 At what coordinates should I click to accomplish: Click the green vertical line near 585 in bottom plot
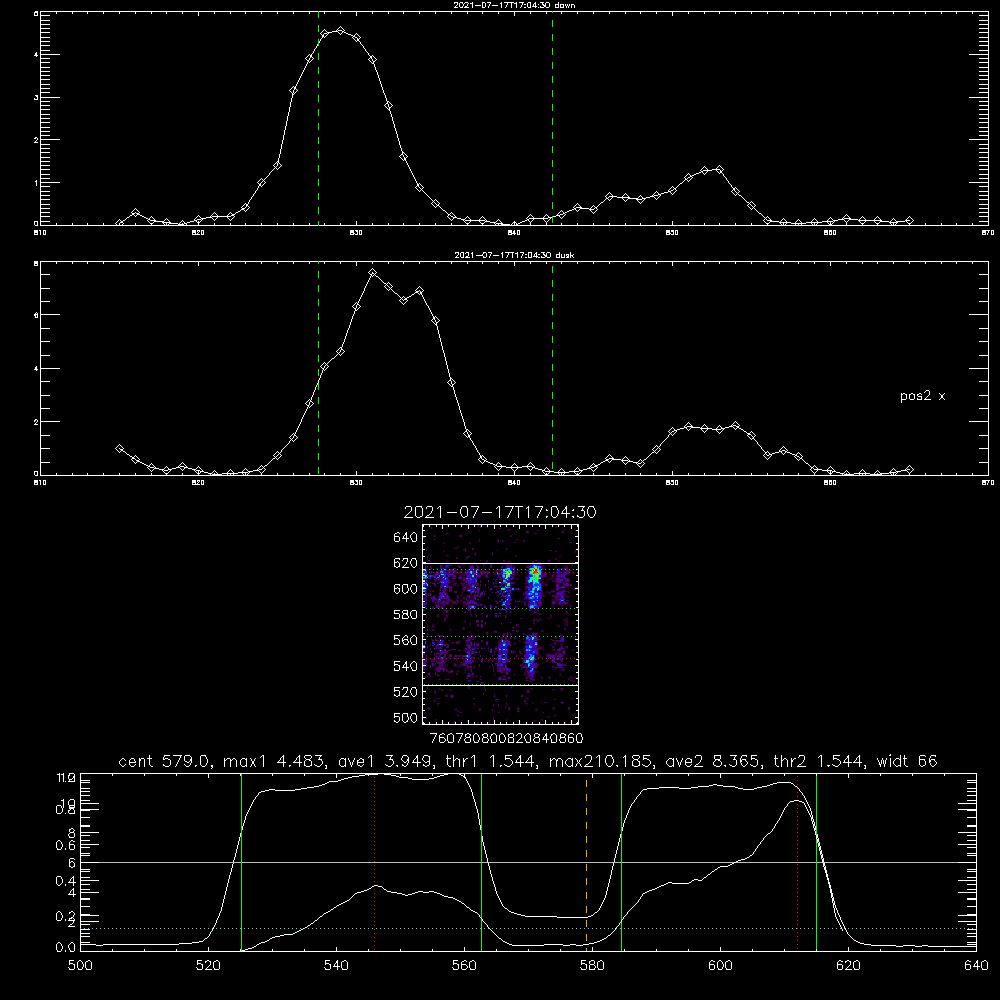tap(621, 861)
